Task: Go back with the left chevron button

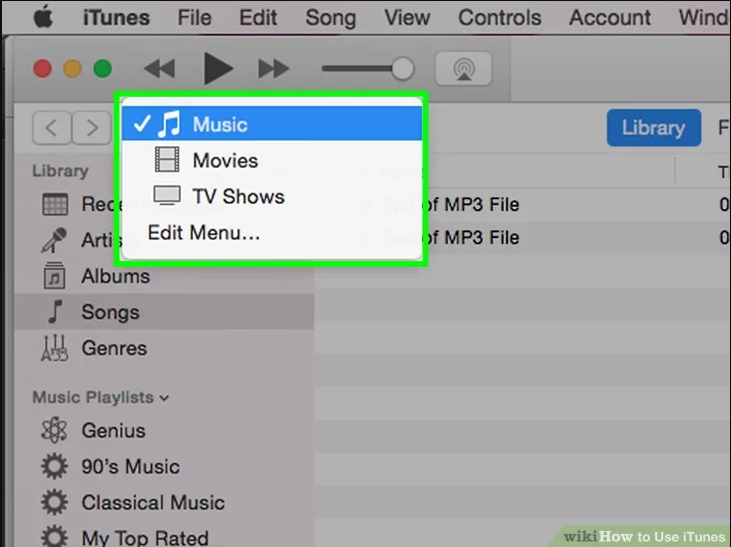Action: click(52, 127)
